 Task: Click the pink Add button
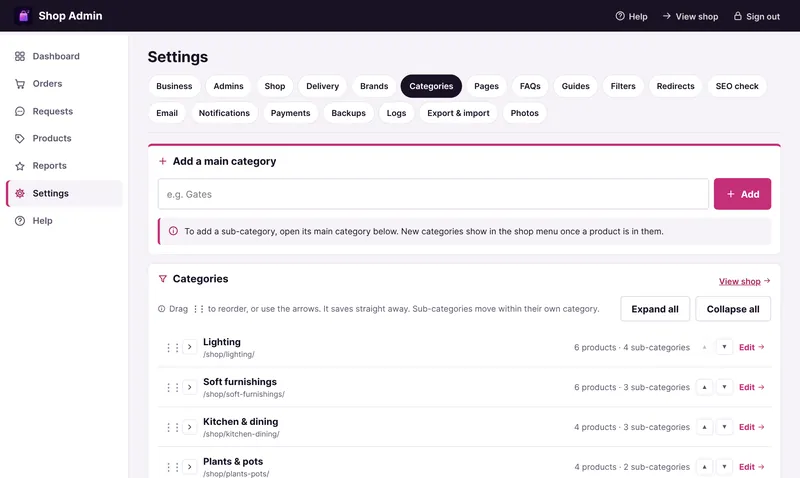(742, 194)
